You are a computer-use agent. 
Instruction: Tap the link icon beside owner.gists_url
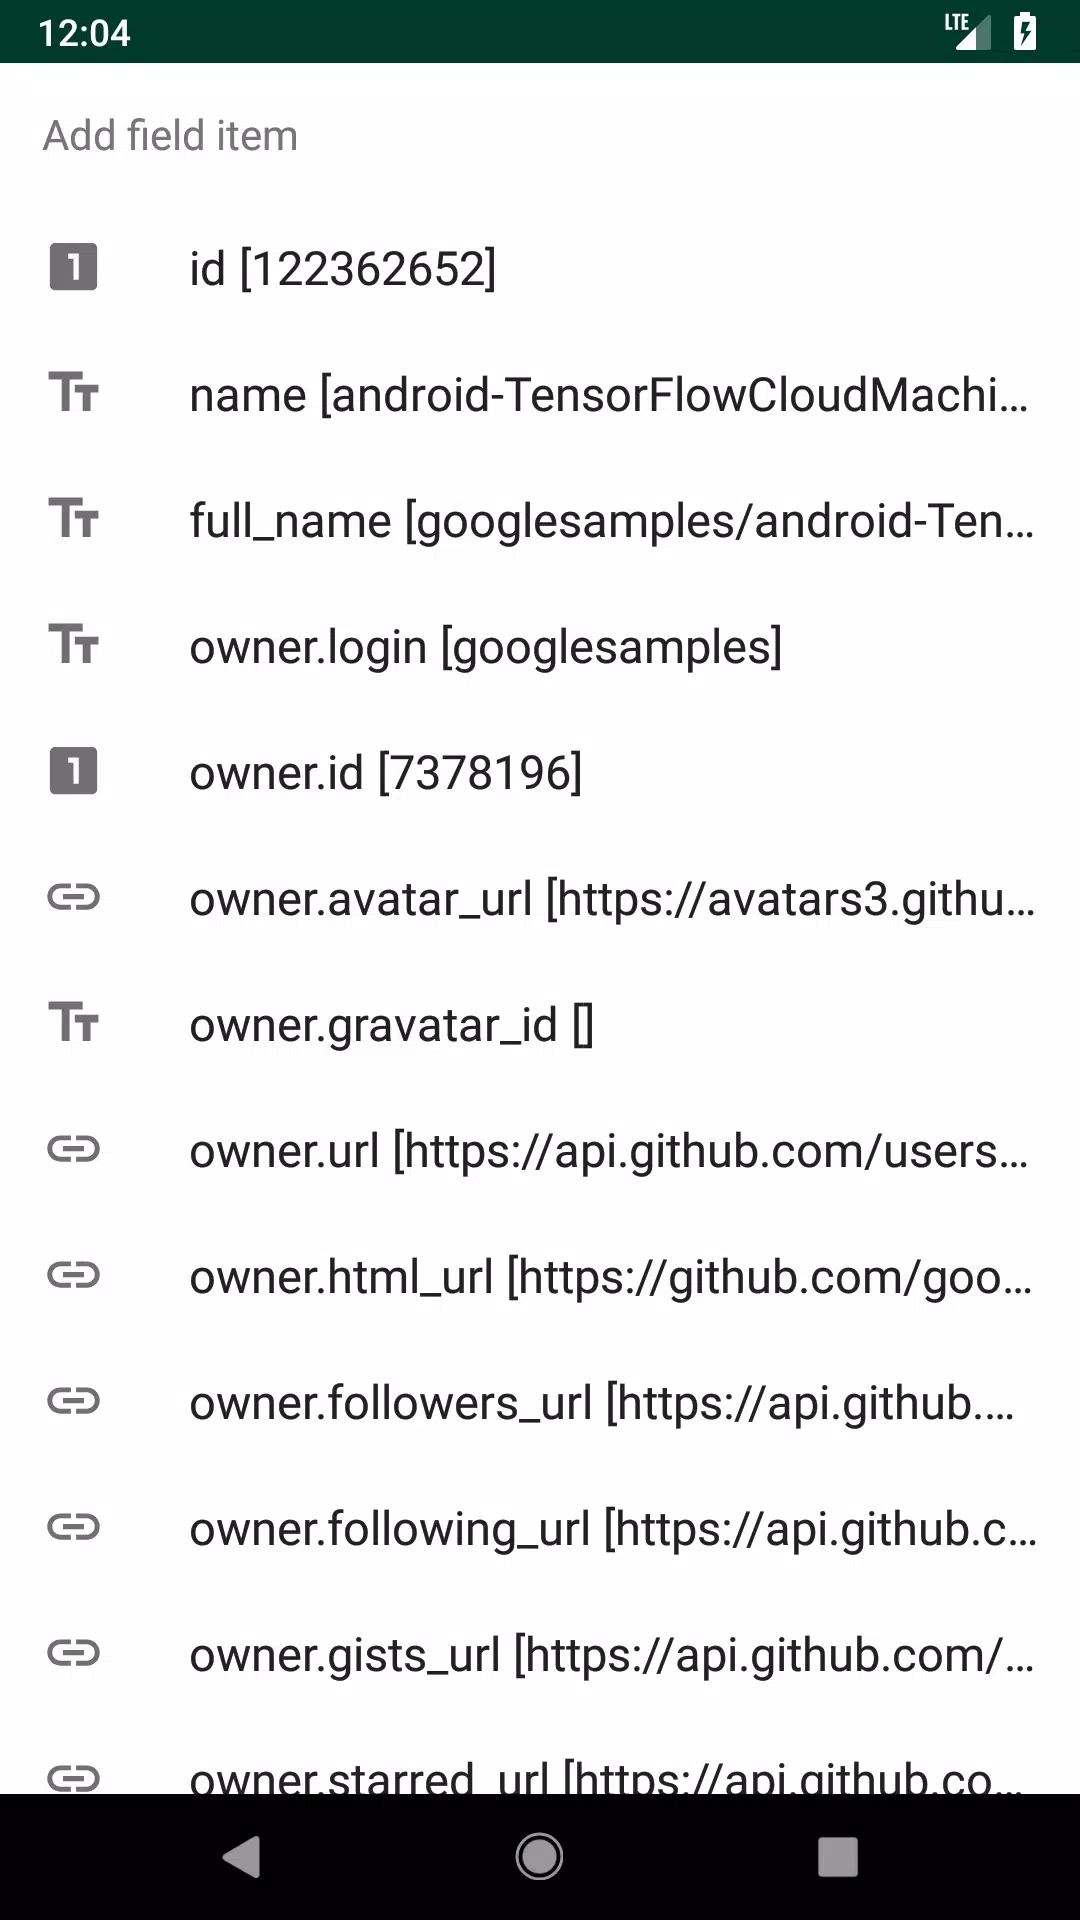pyautogui.click(x=73, y=1653)
